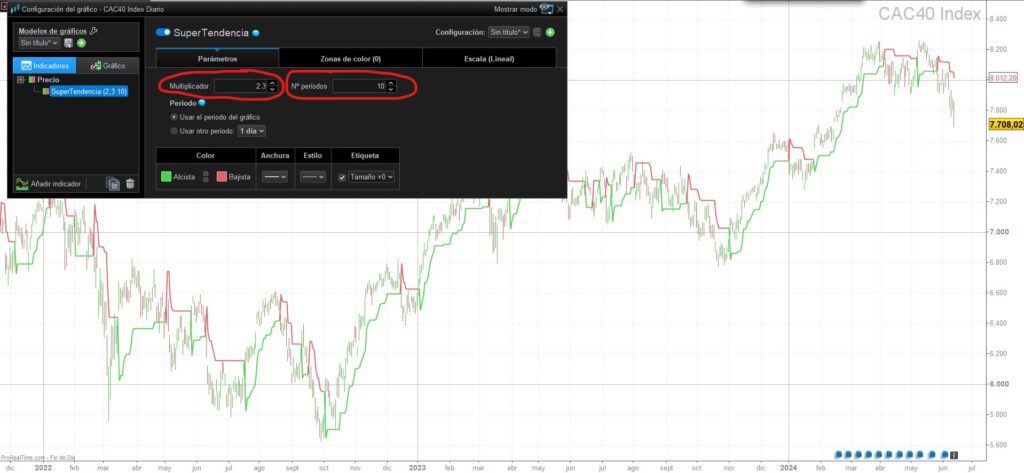Pick the red Bajista color swatch
Screen dimensions: 1024x473
[221, 176]
